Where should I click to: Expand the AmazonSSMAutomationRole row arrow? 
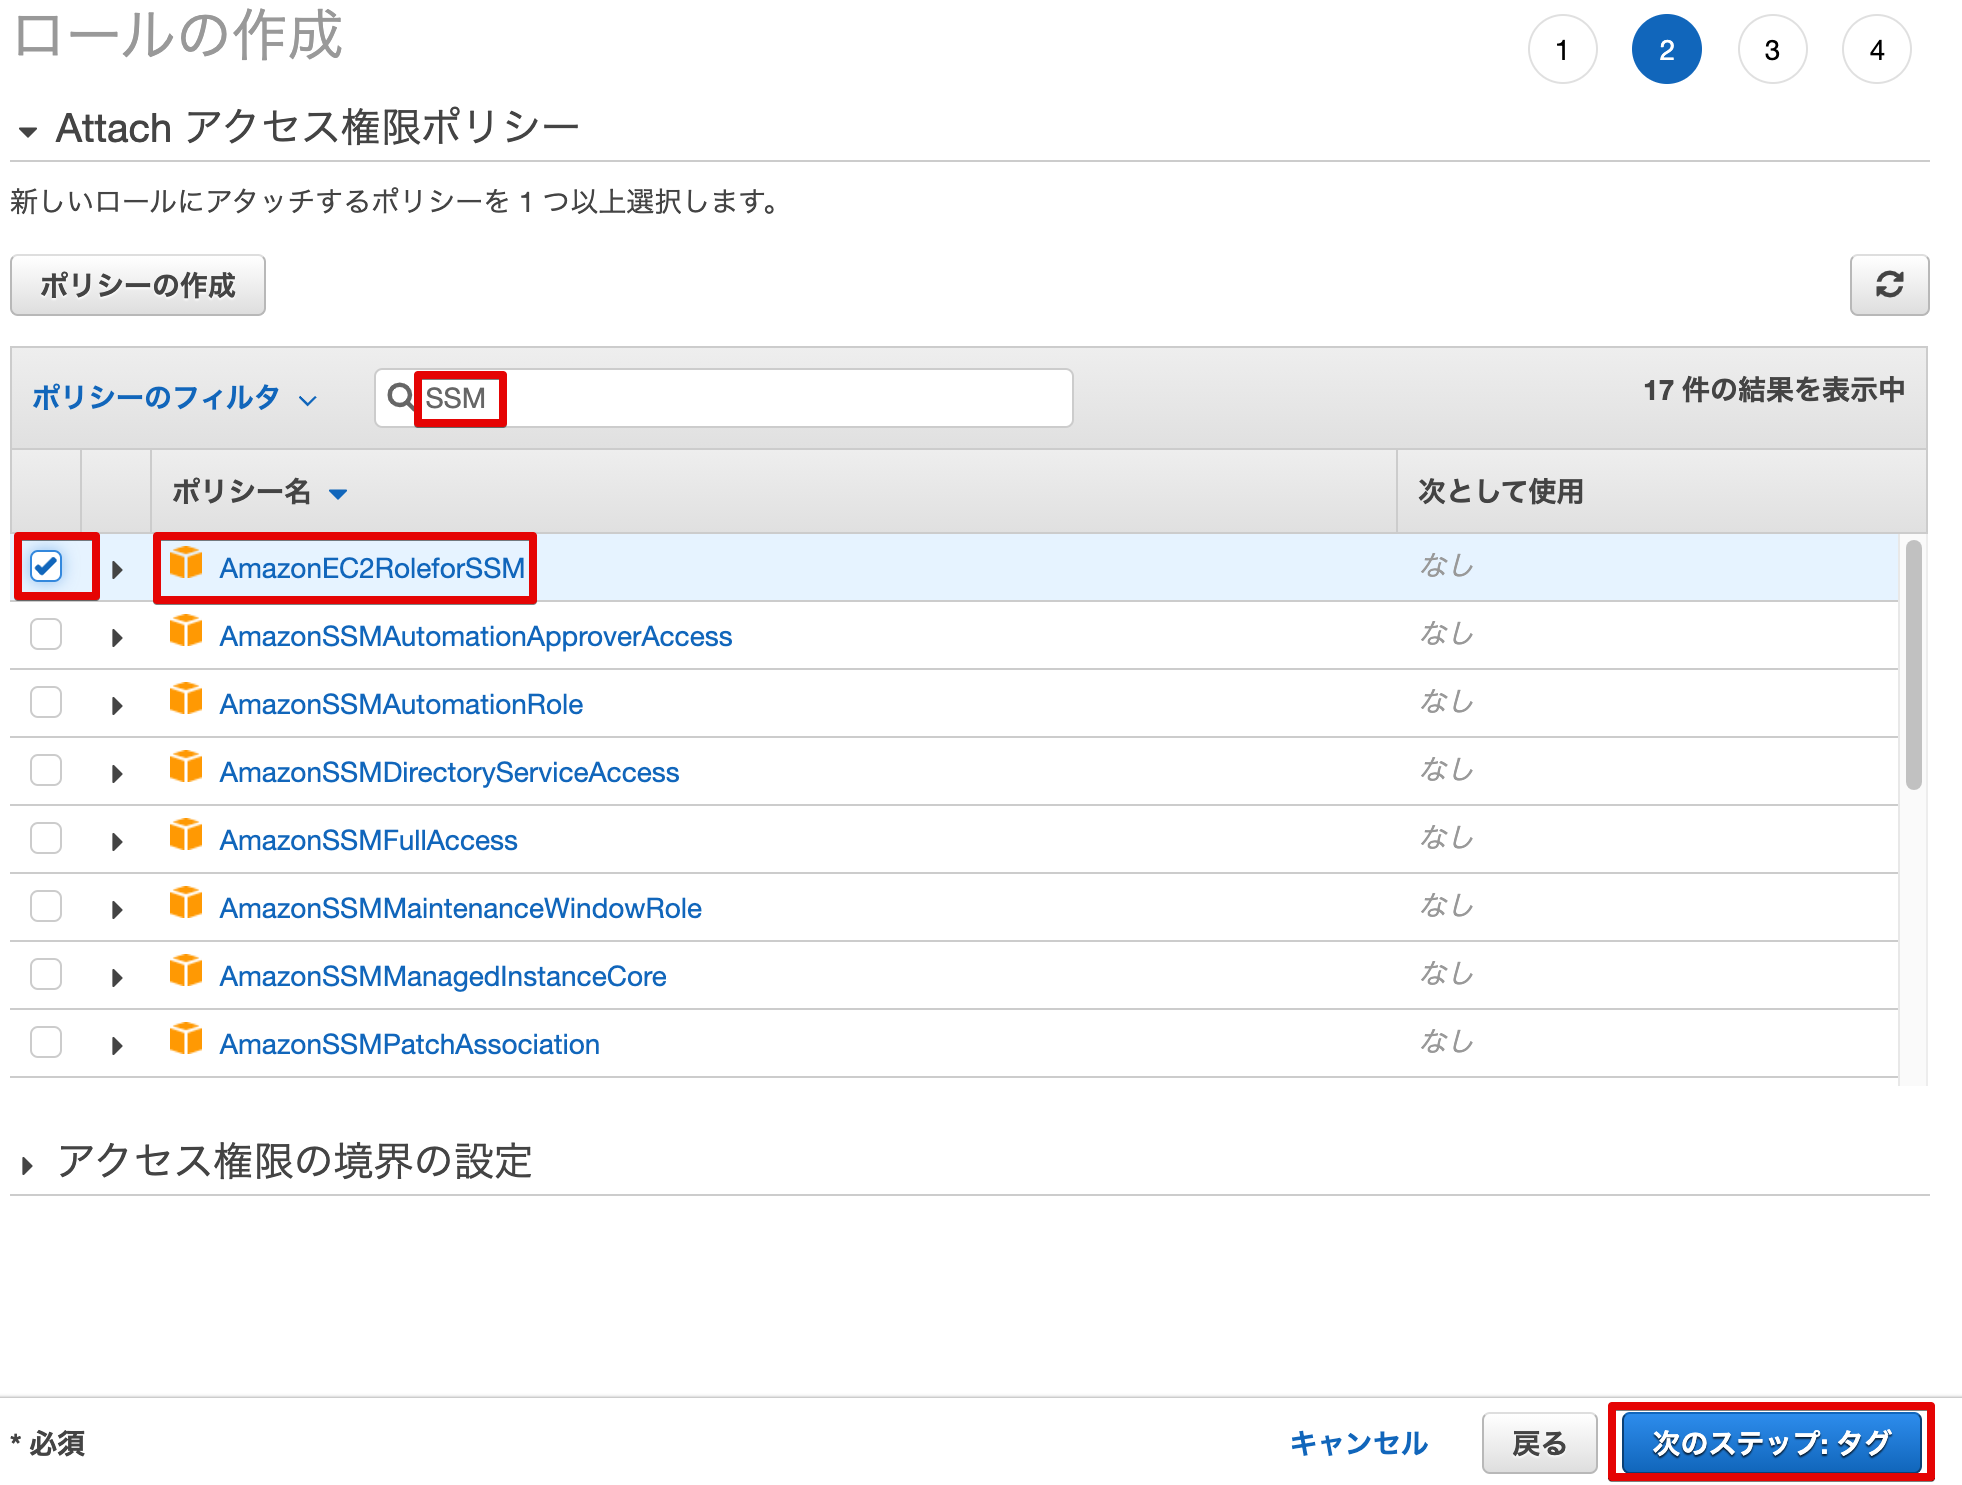pos(117,706)
